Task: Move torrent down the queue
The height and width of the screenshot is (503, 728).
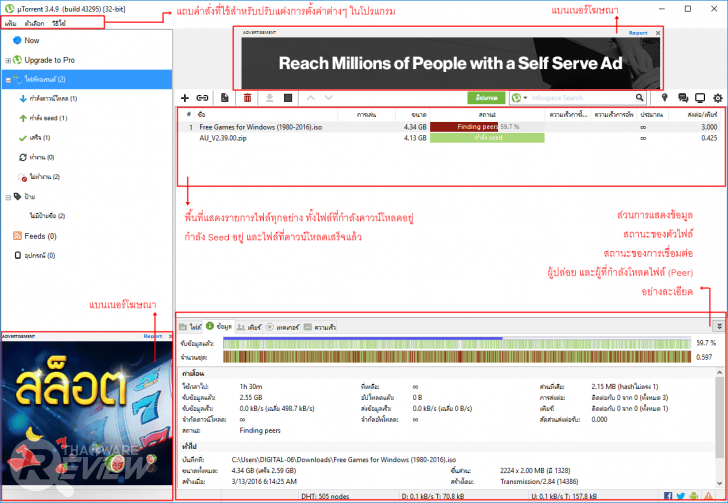Action: [329, 98]
